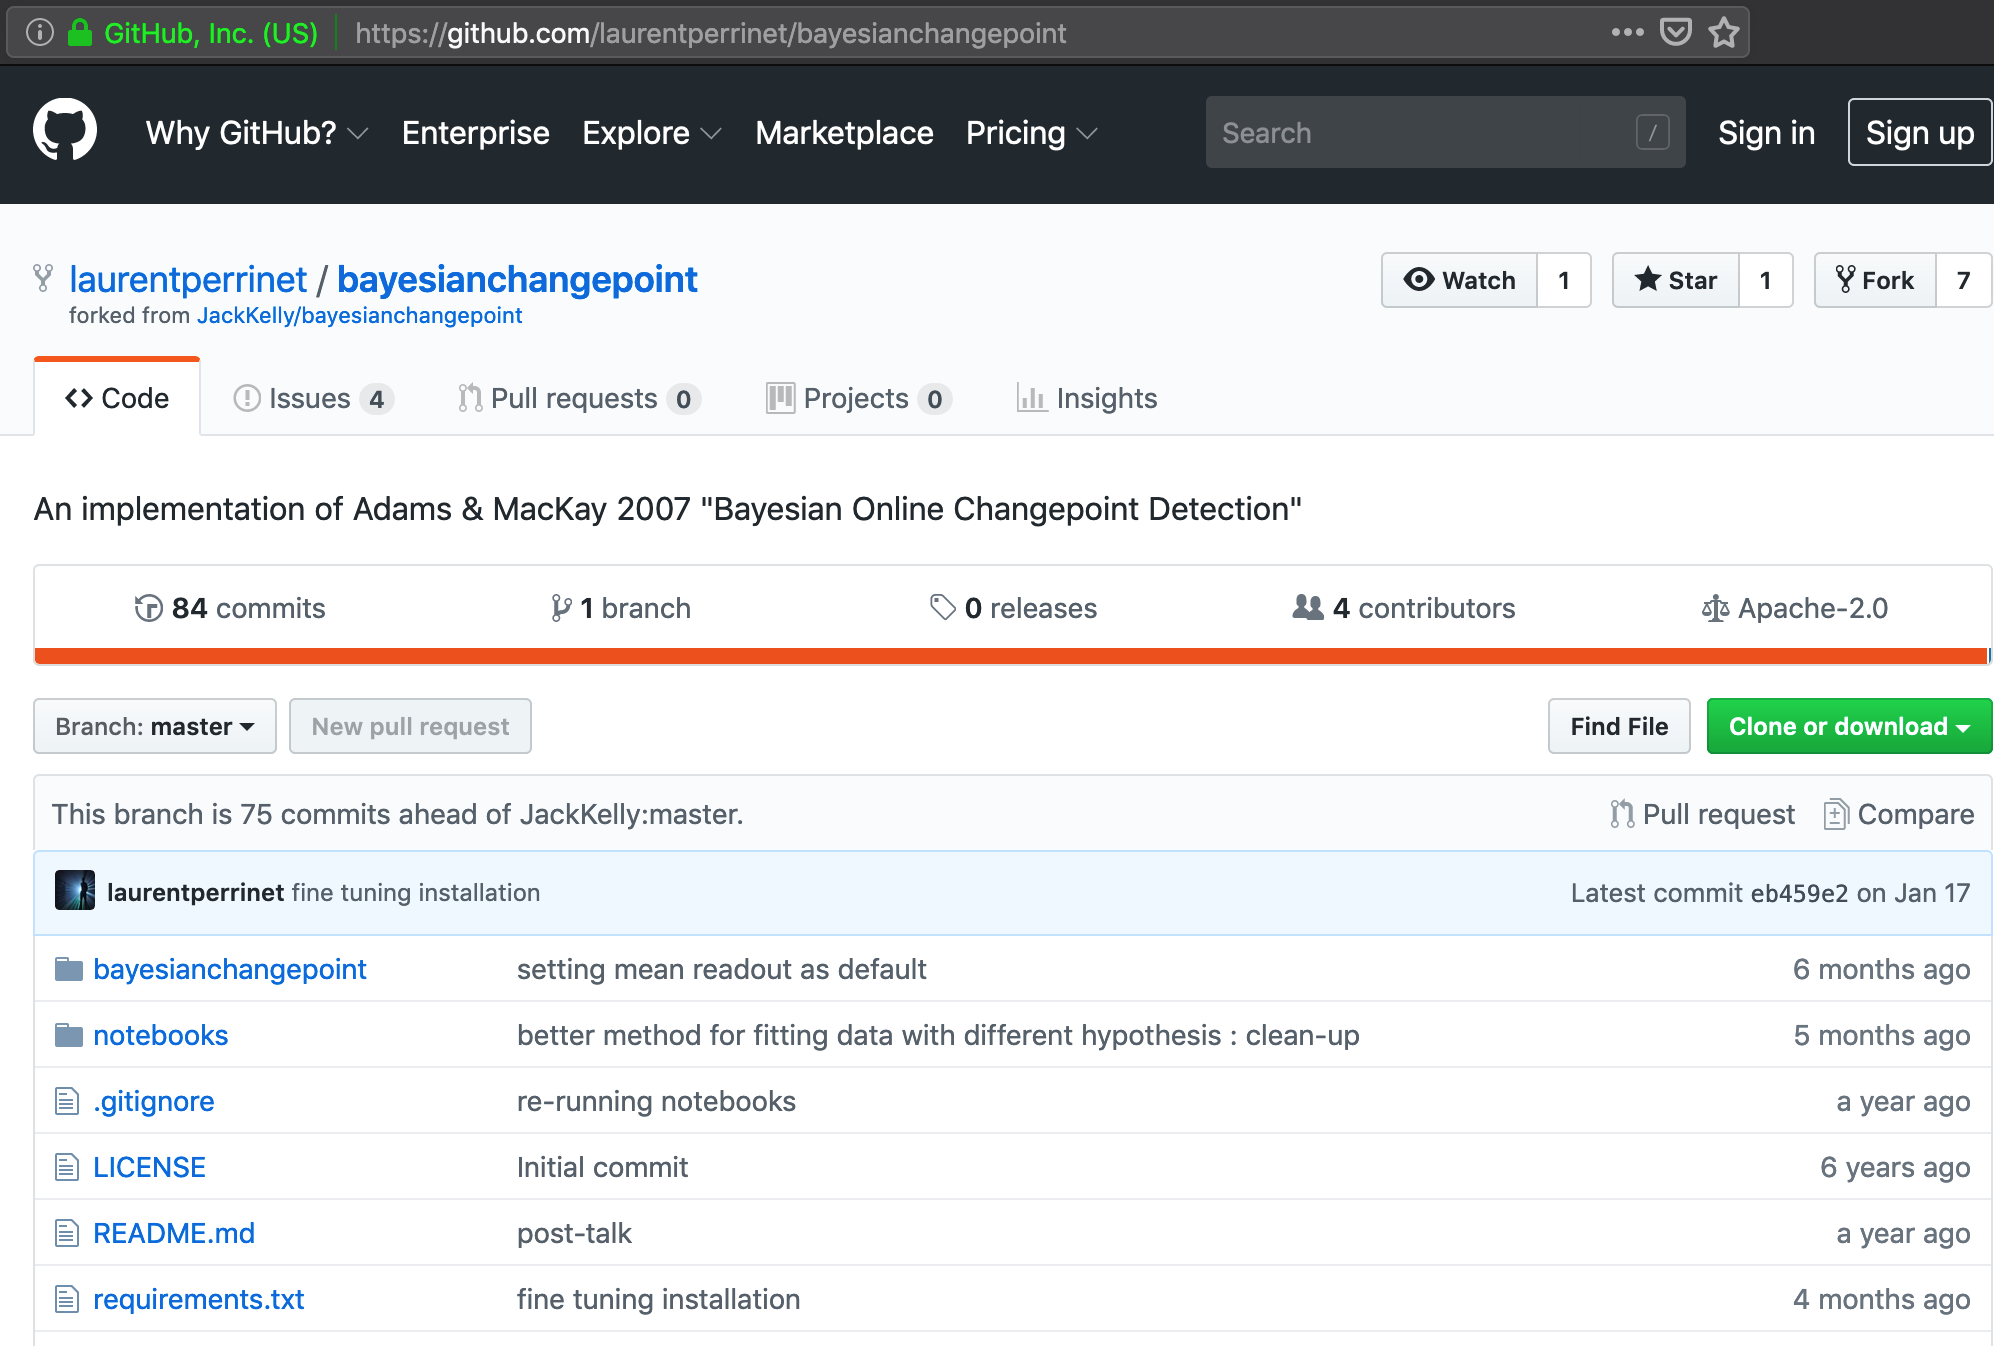Open the Compare icon link
1994x1346 pixels.
click(x=1835, y=814)
